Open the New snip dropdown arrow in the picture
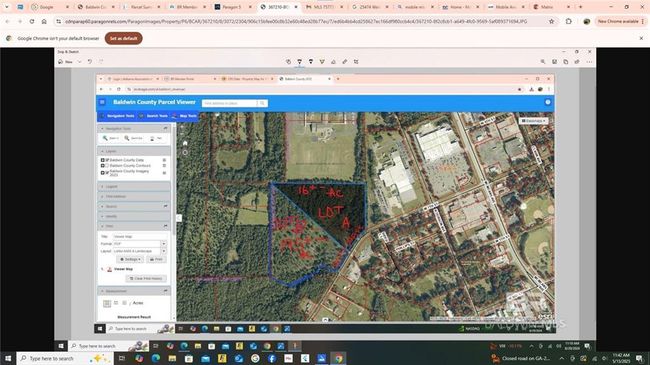This screenshot has width=650, height=365. coord(79,62)
